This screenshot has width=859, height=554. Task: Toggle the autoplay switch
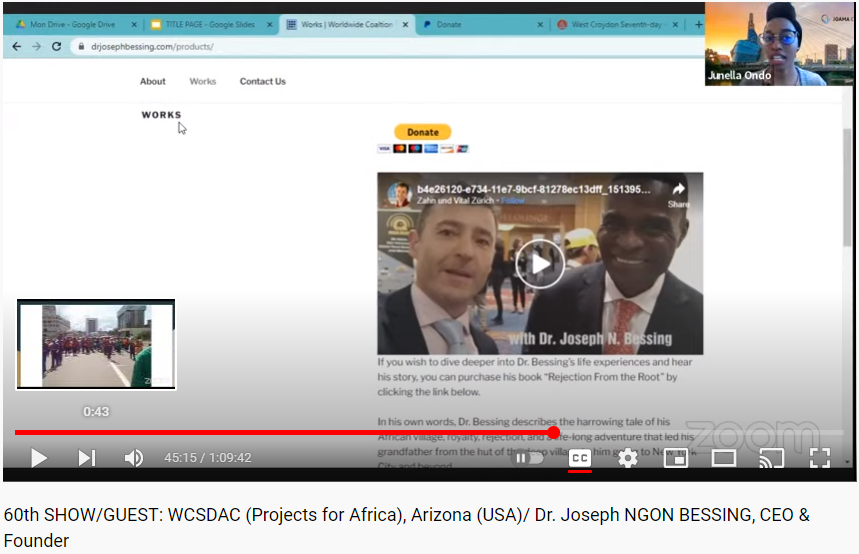click(529, 458)
